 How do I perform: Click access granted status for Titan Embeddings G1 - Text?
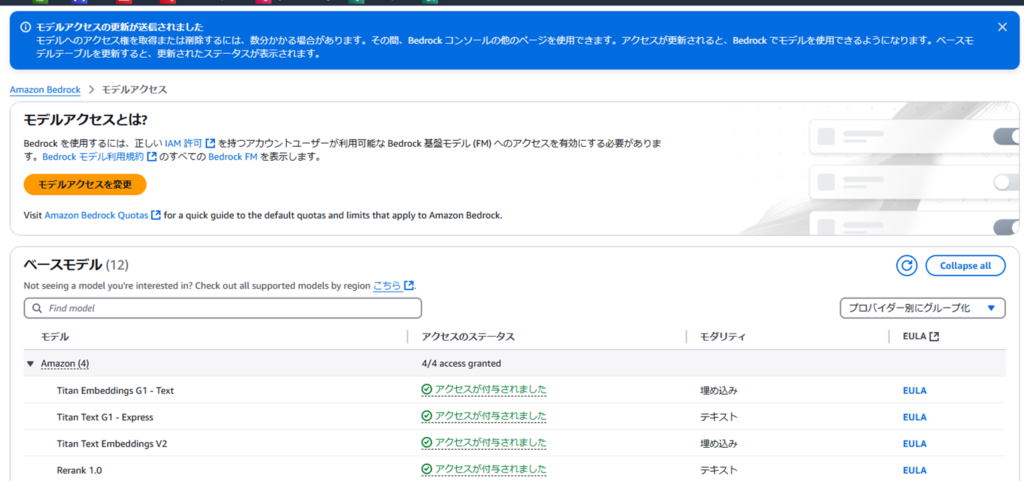pyautogui.click(x=484, y=390)
